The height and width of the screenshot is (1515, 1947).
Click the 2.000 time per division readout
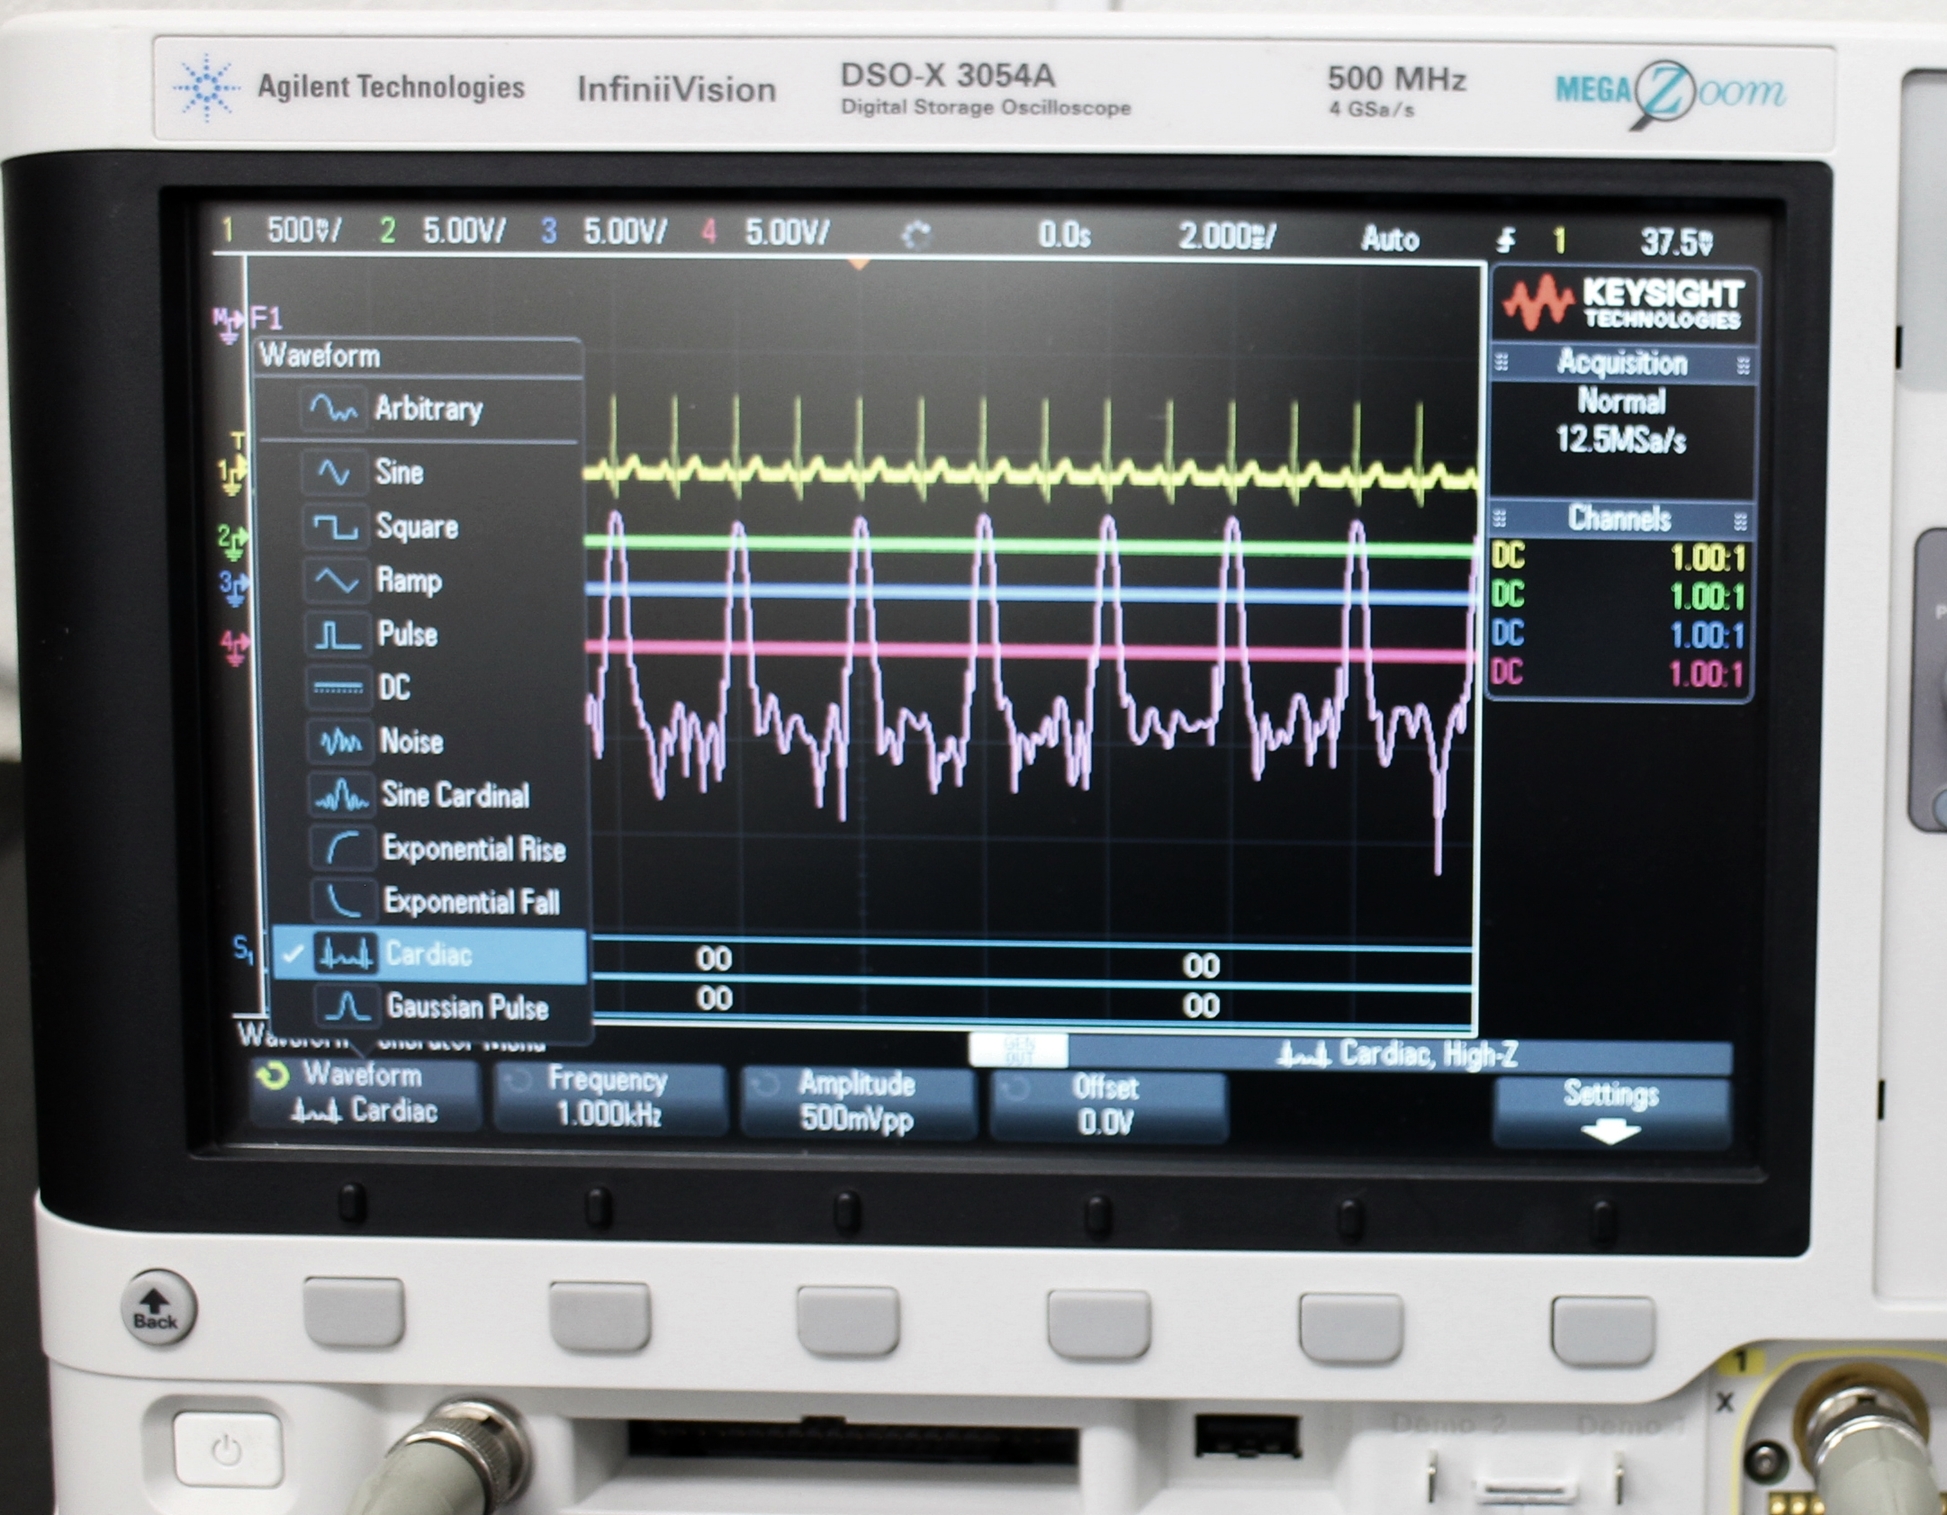(x=1226, y=237)
